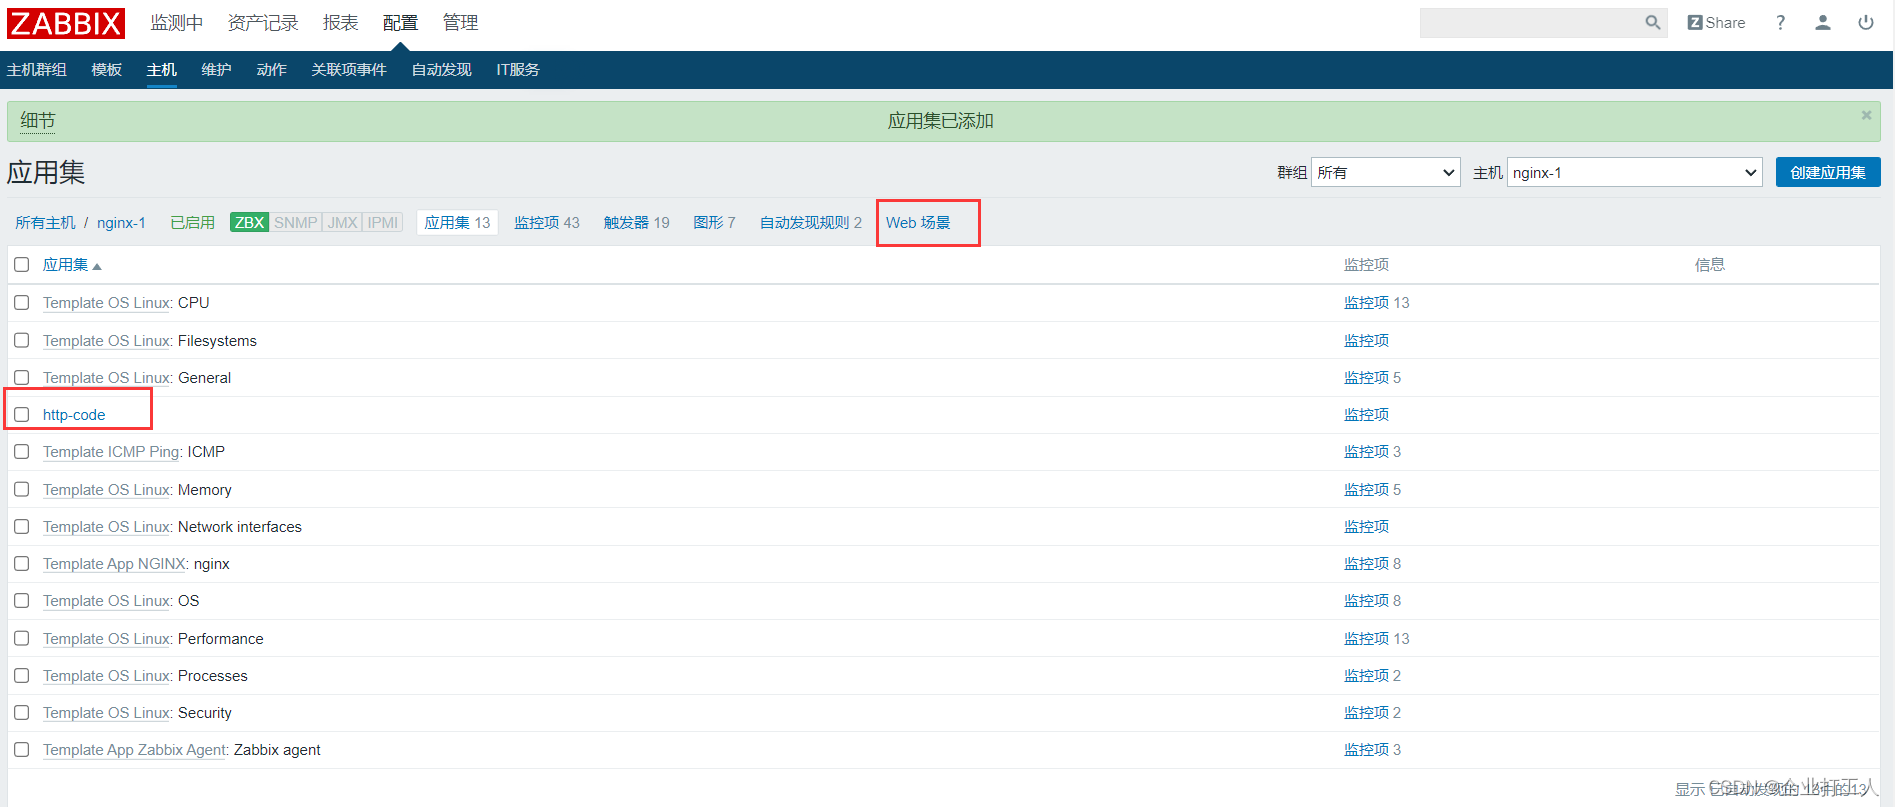Go to 模板 submenu
Image resolution: width=1895 pixels, height=807 pixels.
pyautogui.click(x=107, y=70)
